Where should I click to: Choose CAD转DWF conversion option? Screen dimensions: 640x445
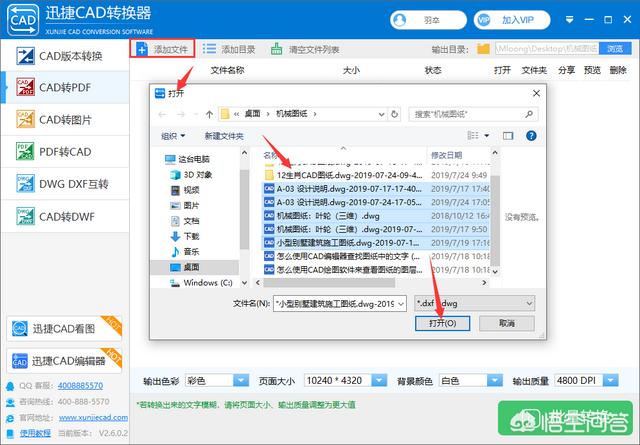pyautogui.click(x=65, y=216)
